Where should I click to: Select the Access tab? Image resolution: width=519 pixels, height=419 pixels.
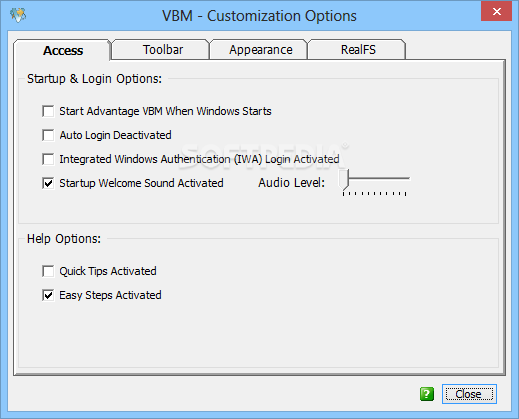tap(62, 50)
